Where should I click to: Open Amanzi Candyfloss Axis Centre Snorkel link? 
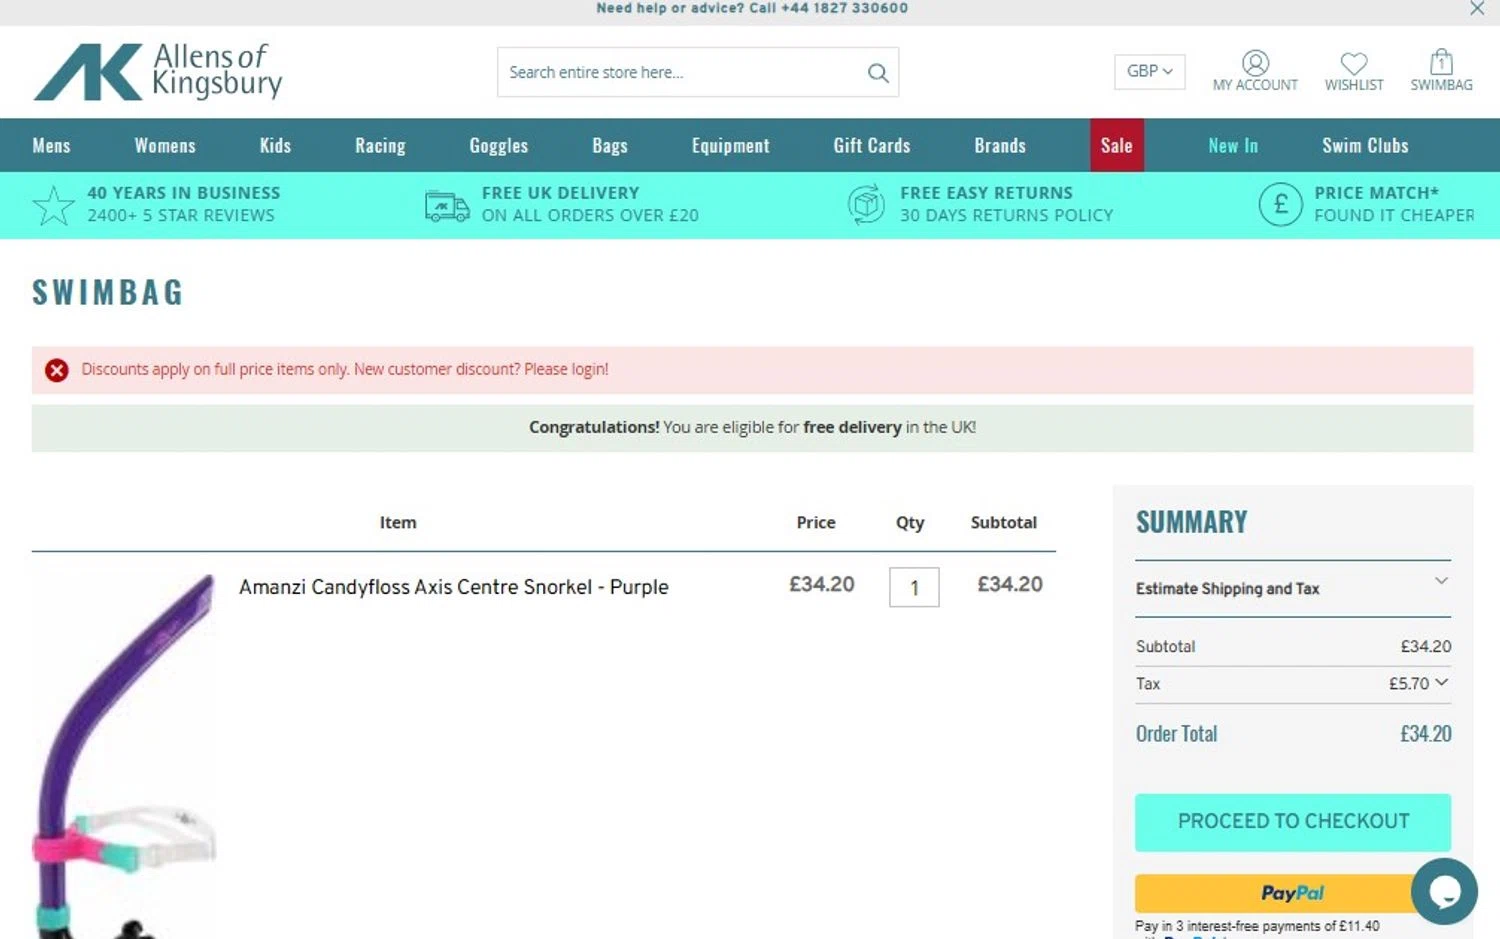pyautogui.click(x=453, y=587)
